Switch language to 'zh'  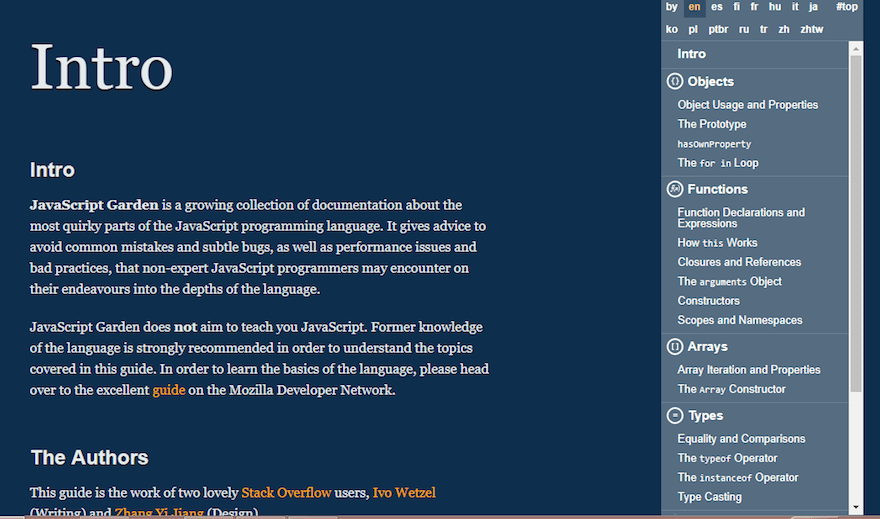click(784, 29)
